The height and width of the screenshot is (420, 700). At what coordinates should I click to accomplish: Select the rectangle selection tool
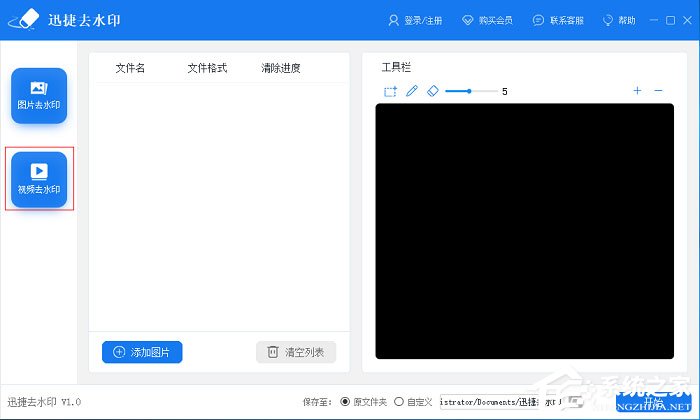[x=390, y=91]
